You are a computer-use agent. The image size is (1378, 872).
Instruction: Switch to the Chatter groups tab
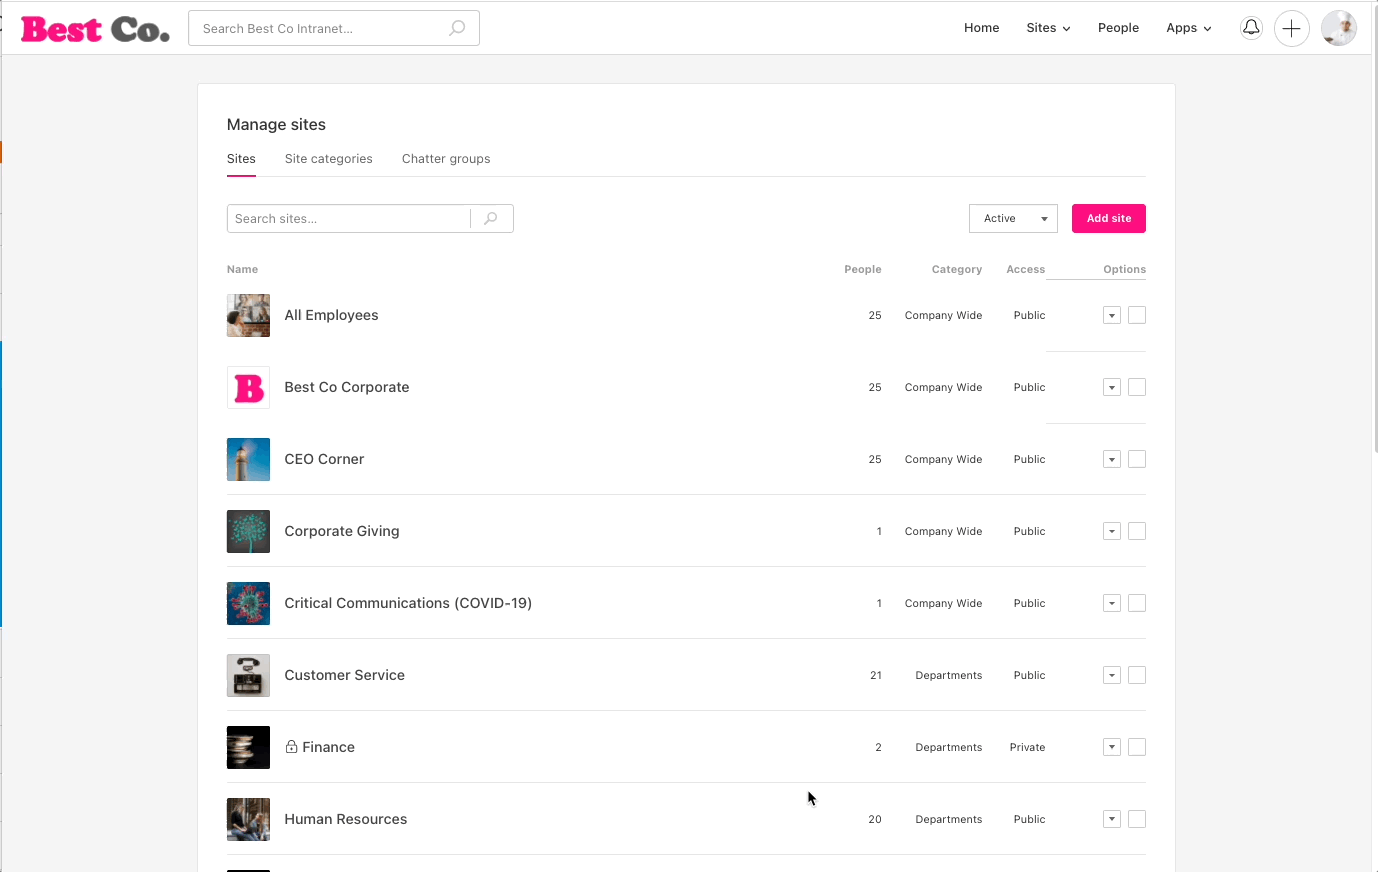(446, 159)
